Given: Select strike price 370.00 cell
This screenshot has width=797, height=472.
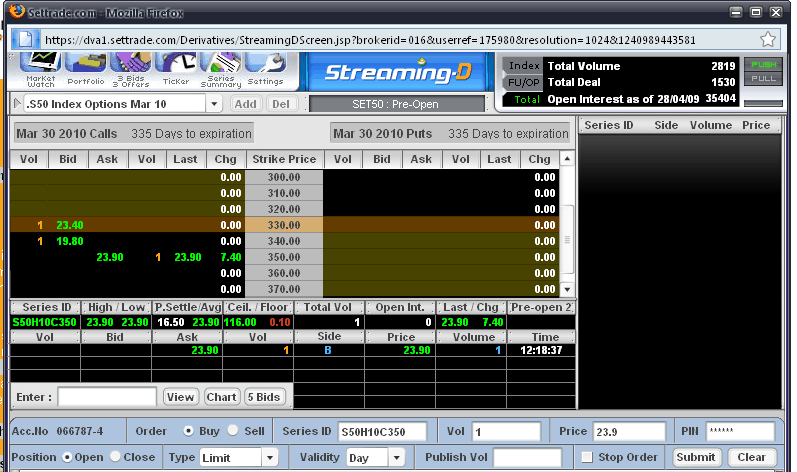Looking at the screenshot, I should [284, 289].
